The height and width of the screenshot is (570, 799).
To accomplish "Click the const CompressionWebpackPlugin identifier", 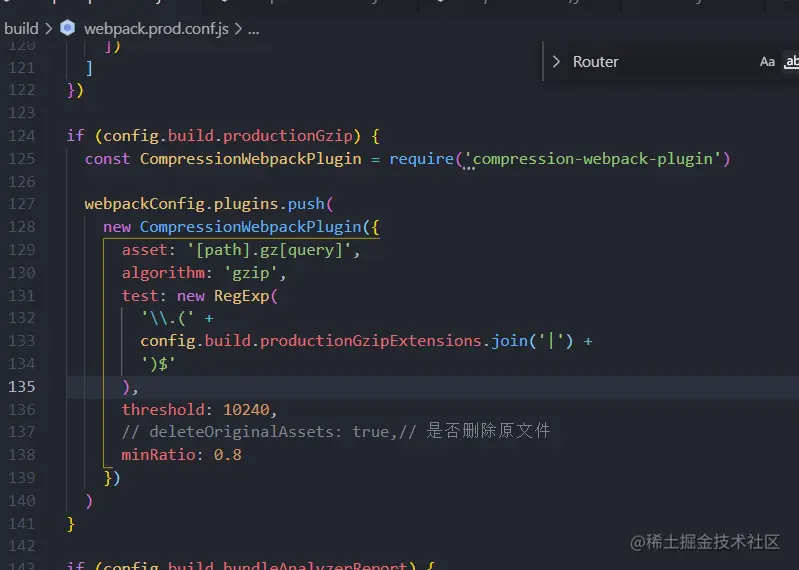I will 251,159.
